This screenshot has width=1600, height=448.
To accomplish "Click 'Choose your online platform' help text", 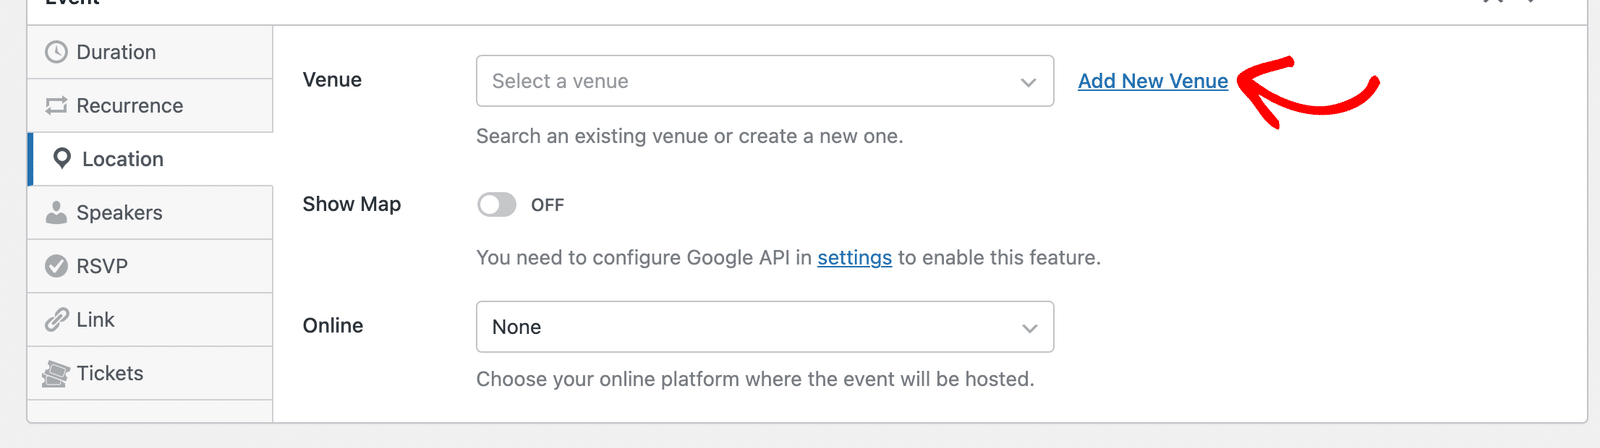I will point(755,379).
